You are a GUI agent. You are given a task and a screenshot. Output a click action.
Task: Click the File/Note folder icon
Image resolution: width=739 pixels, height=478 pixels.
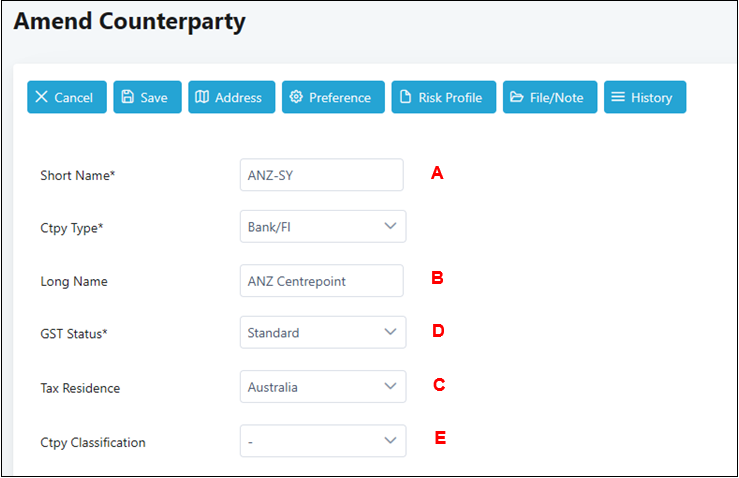click(517, 97)
